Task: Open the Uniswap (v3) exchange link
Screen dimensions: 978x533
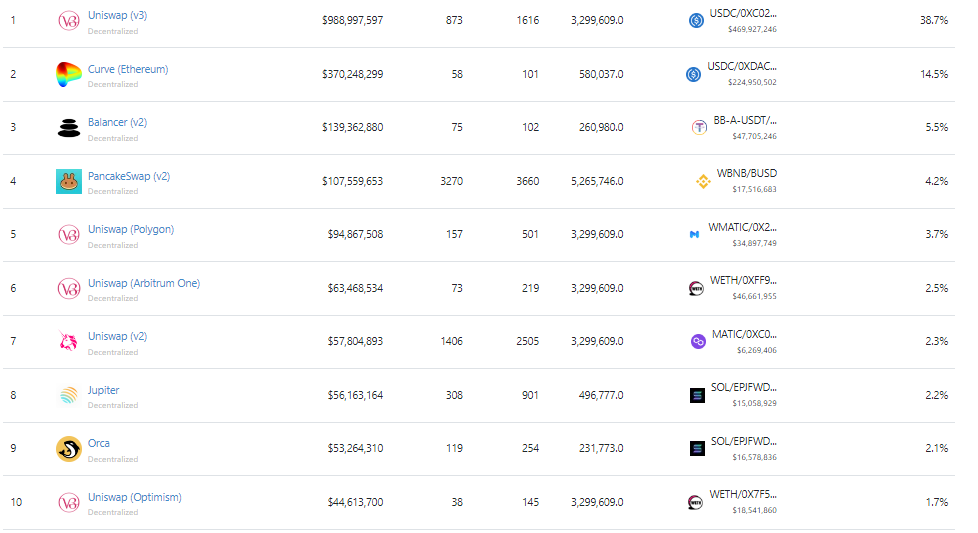Action: pos(117,15)
